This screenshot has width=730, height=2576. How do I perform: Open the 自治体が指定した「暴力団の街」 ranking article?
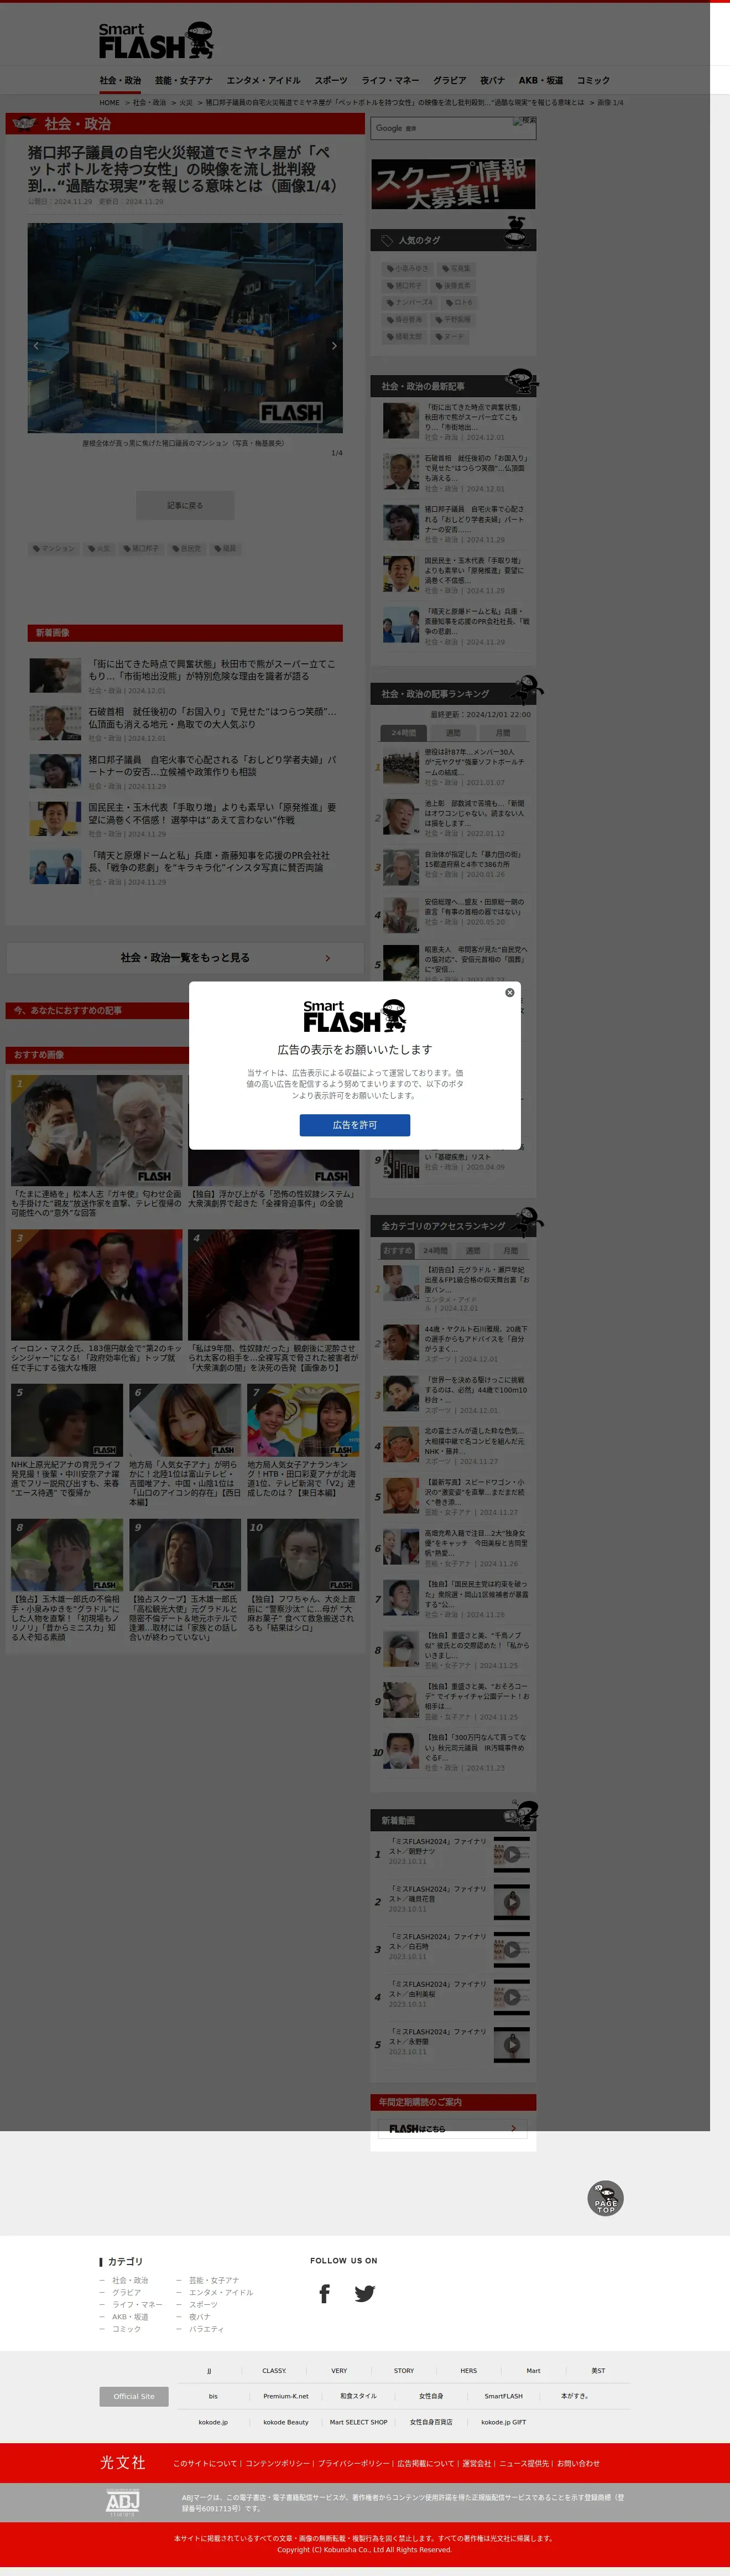[x=454, y=866]
